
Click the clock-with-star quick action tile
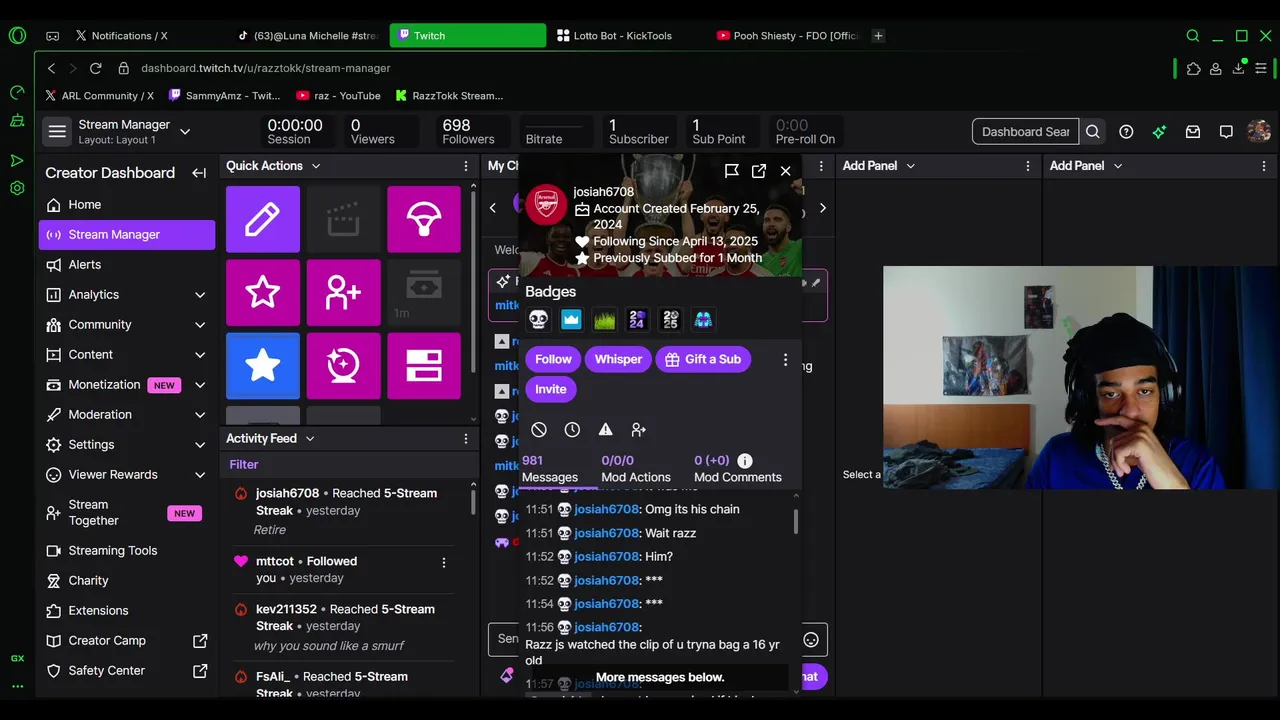[343, 366]
